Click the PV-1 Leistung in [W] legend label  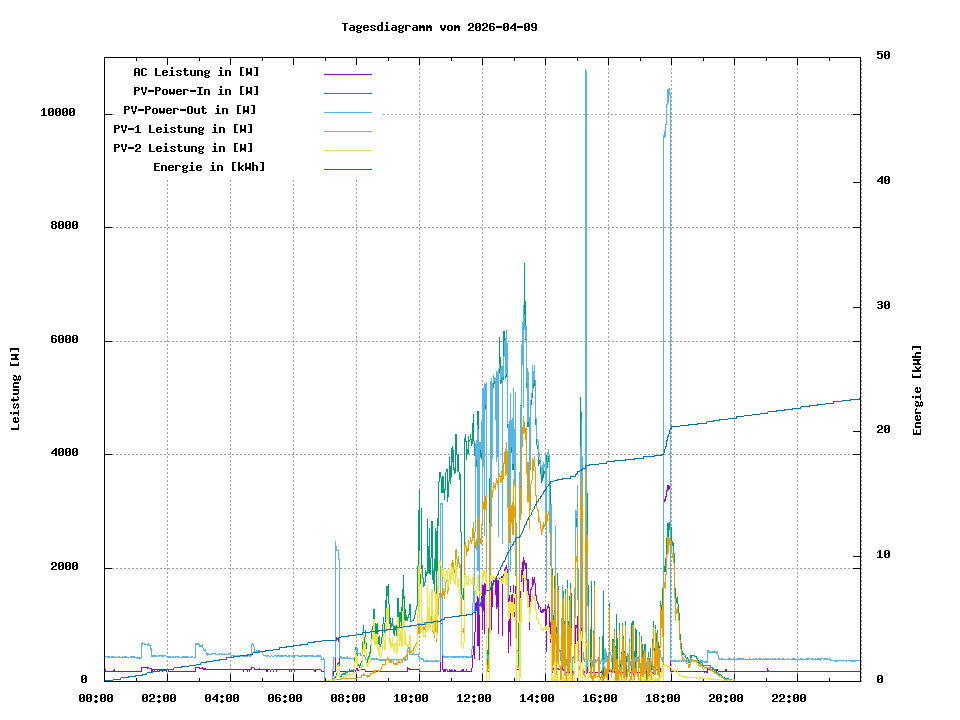coord(183,129)
